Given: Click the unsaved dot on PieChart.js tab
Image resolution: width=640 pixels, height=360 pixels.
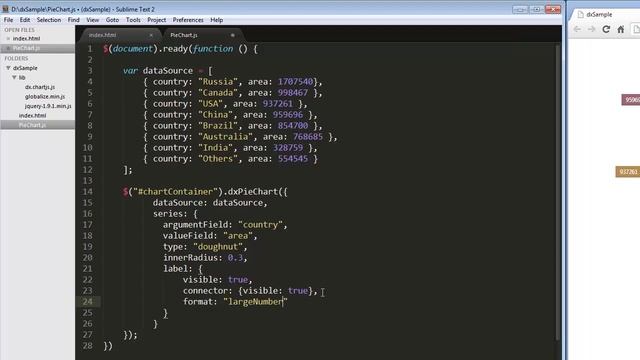Looking at the screenshot, I should (x=233, y=35).
